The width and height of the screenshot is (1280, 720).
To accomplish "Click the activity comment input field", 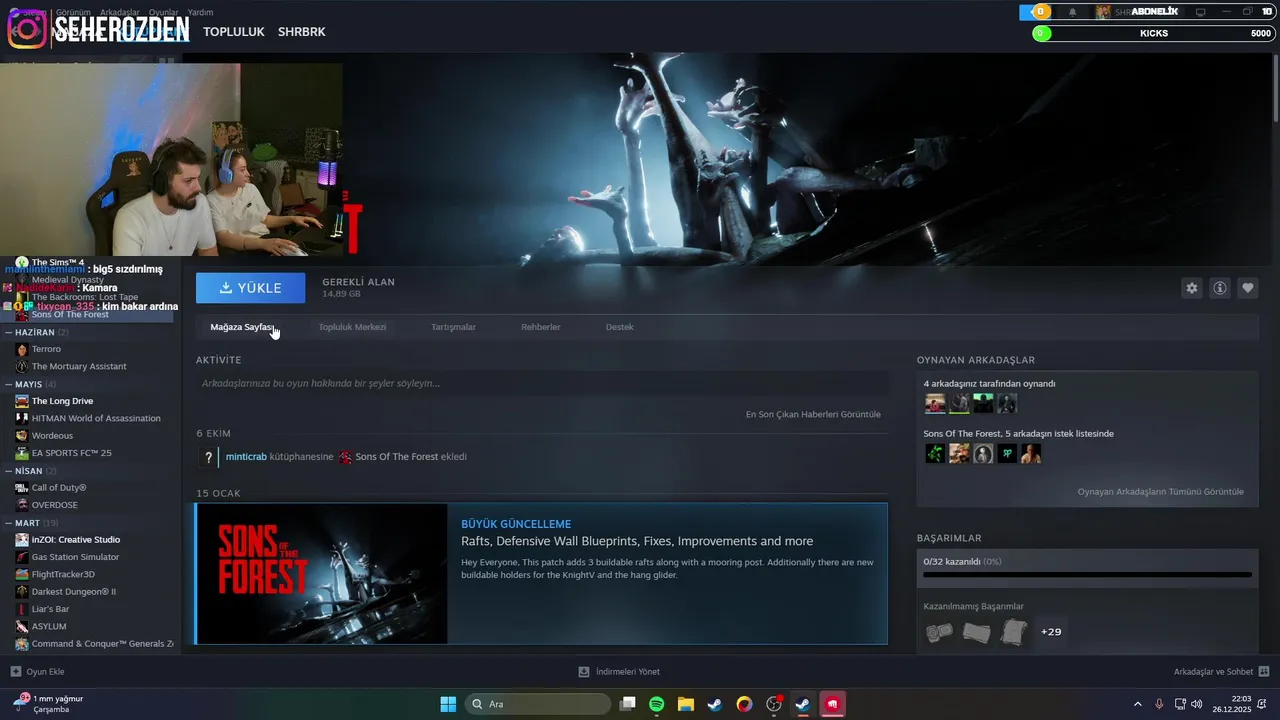I will (542, 383).
